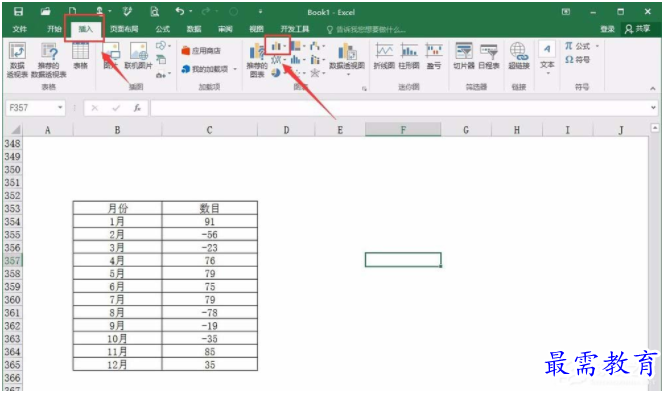The height and width of the screenshot is (395, 666).
Task: Click the Name Box showing F357
Action: click(31, 108)
